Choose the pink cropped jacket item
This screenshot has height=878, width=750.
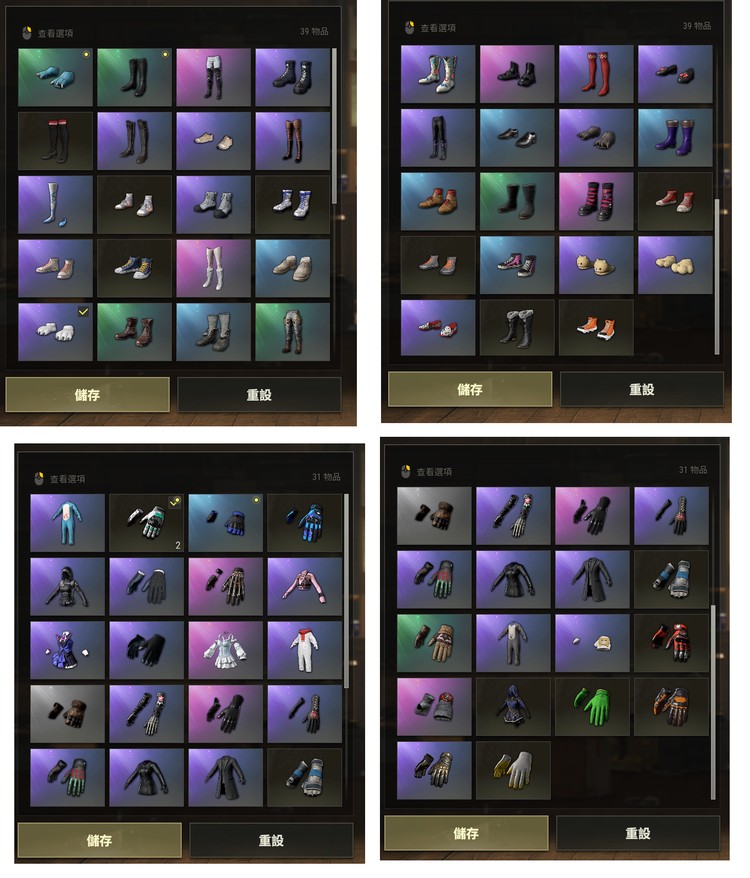pyautogui.click(x=305, y=586)
